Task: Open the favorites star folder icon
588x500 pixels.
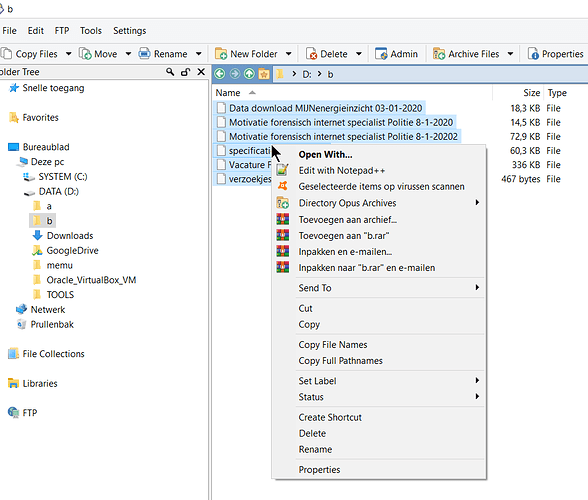Action: coord(264,74)
